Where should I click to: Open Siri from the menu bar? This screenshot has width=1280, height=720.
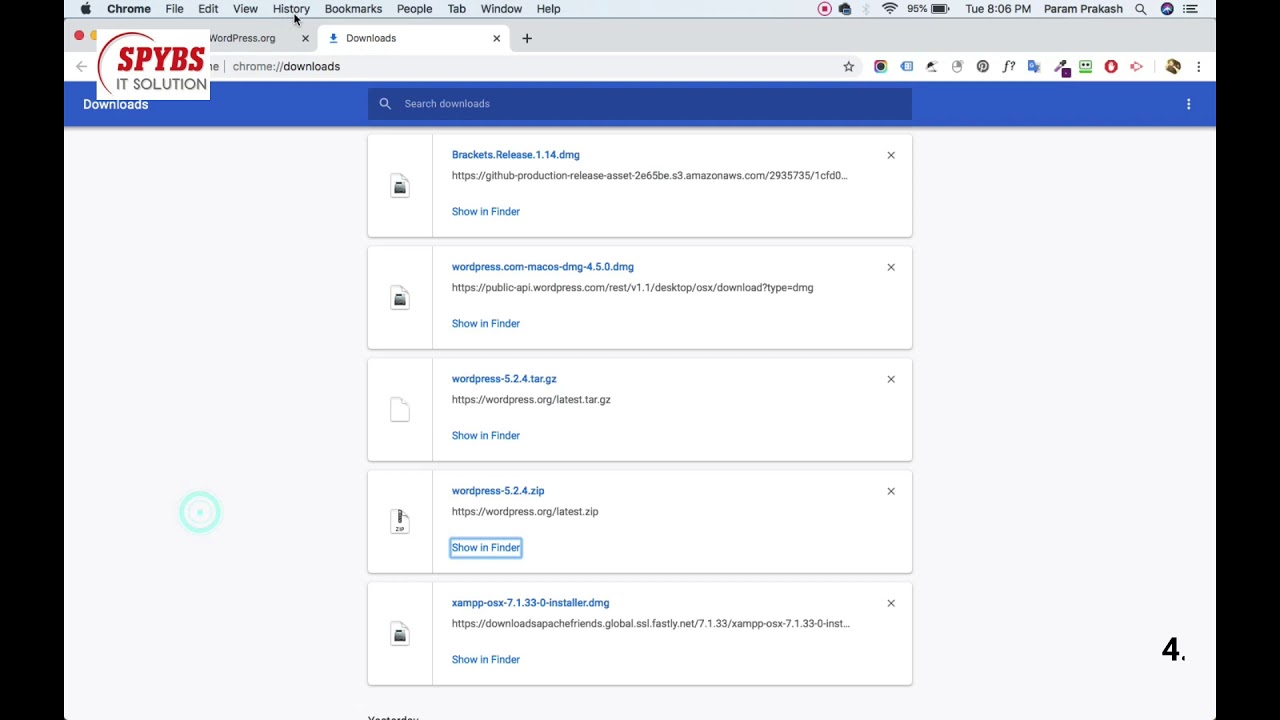pos(1167,9)
